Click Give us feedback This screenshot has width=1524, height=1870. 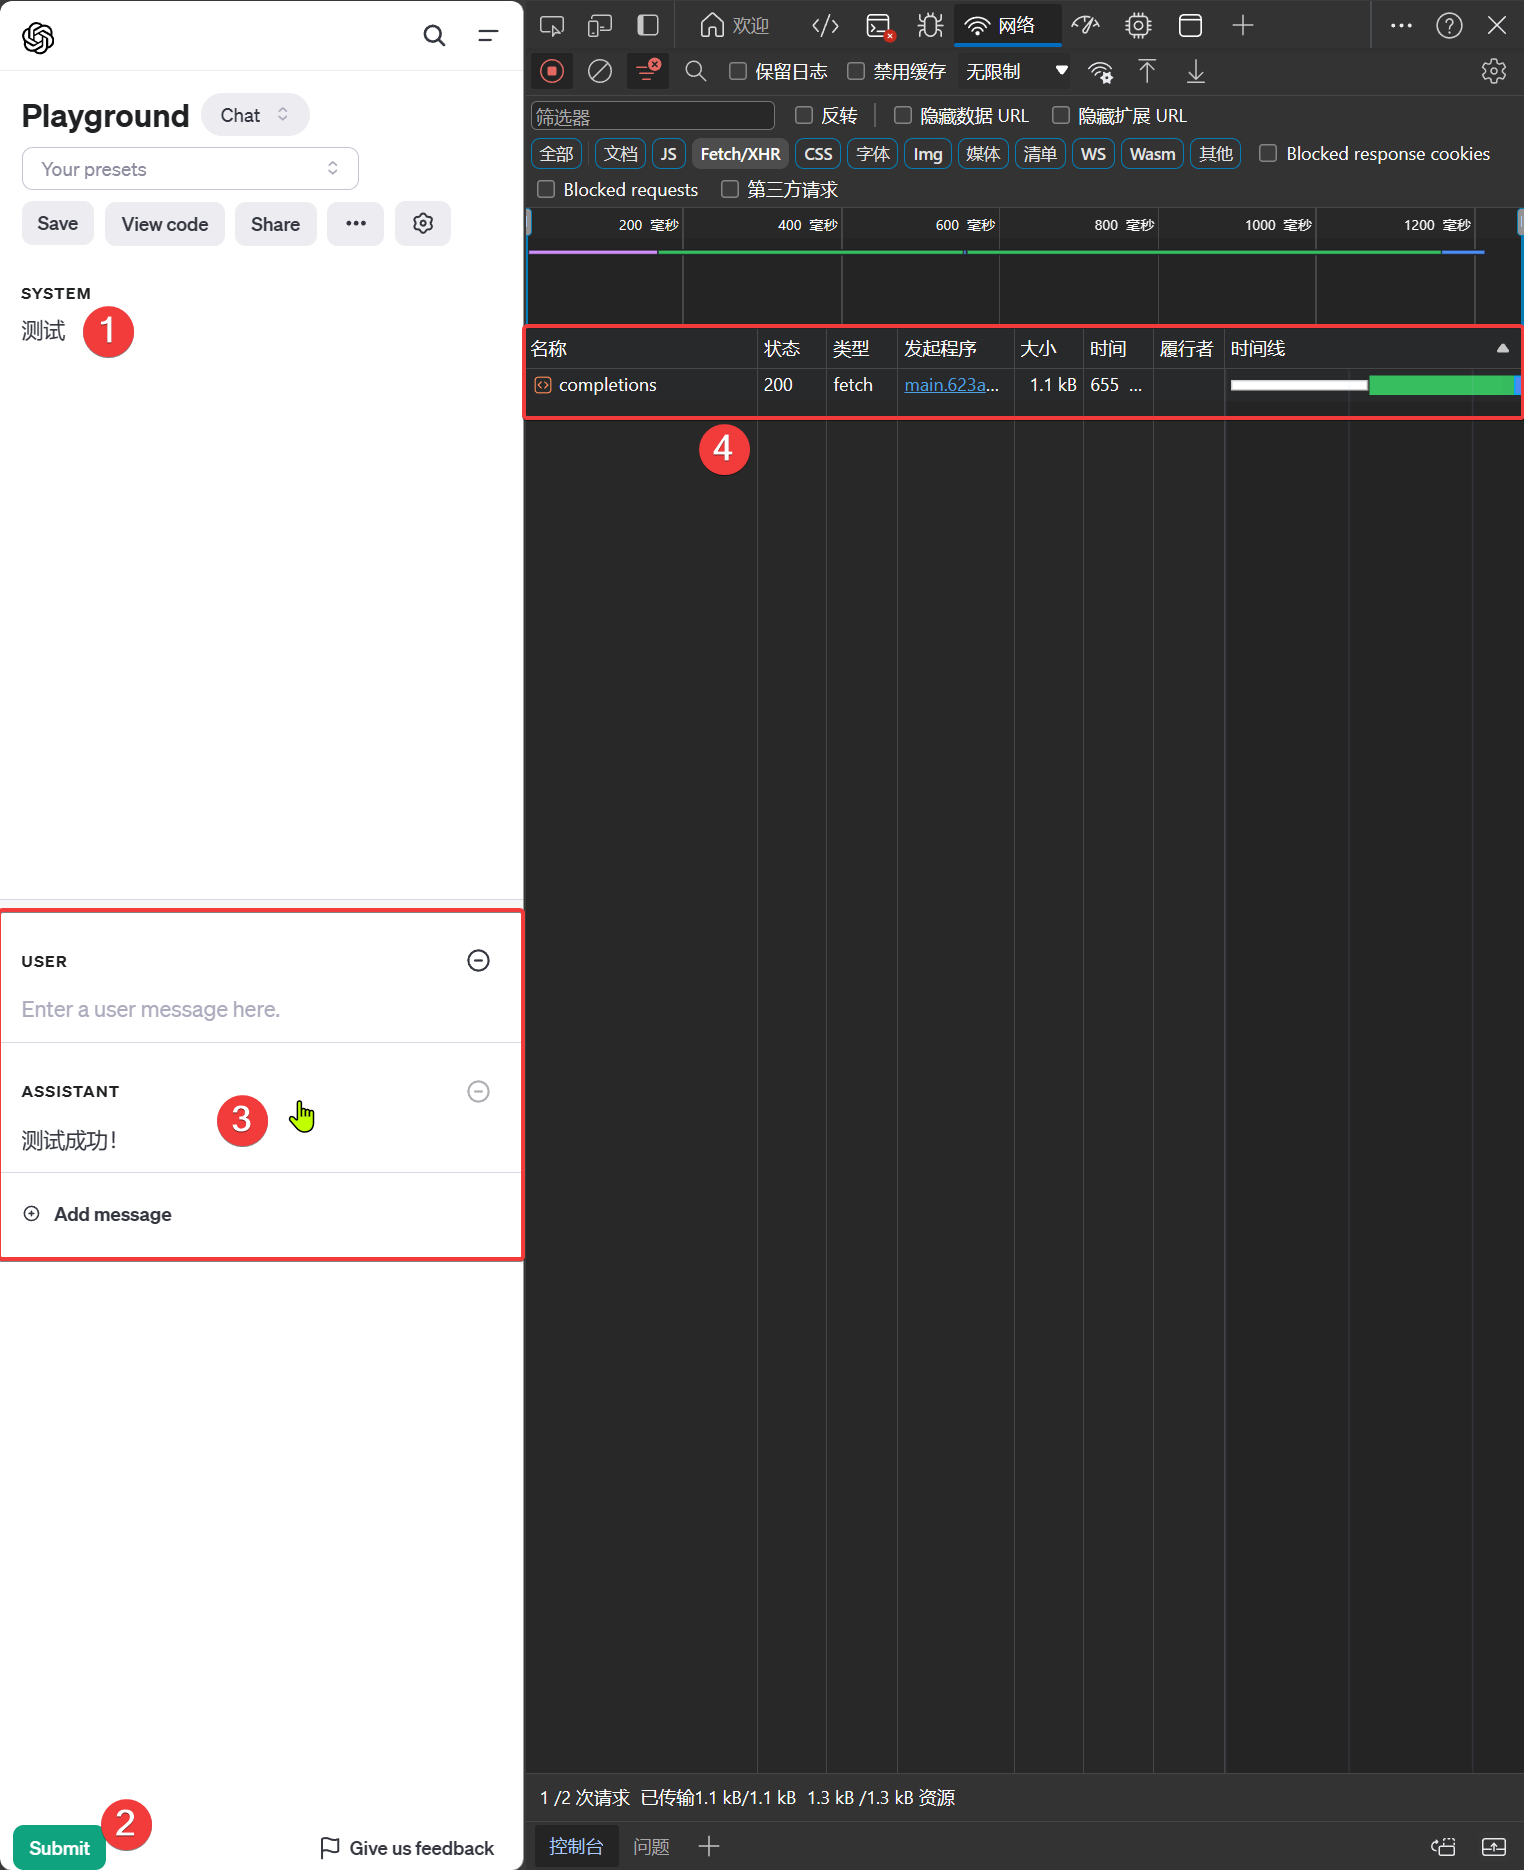click(407, 1848)
